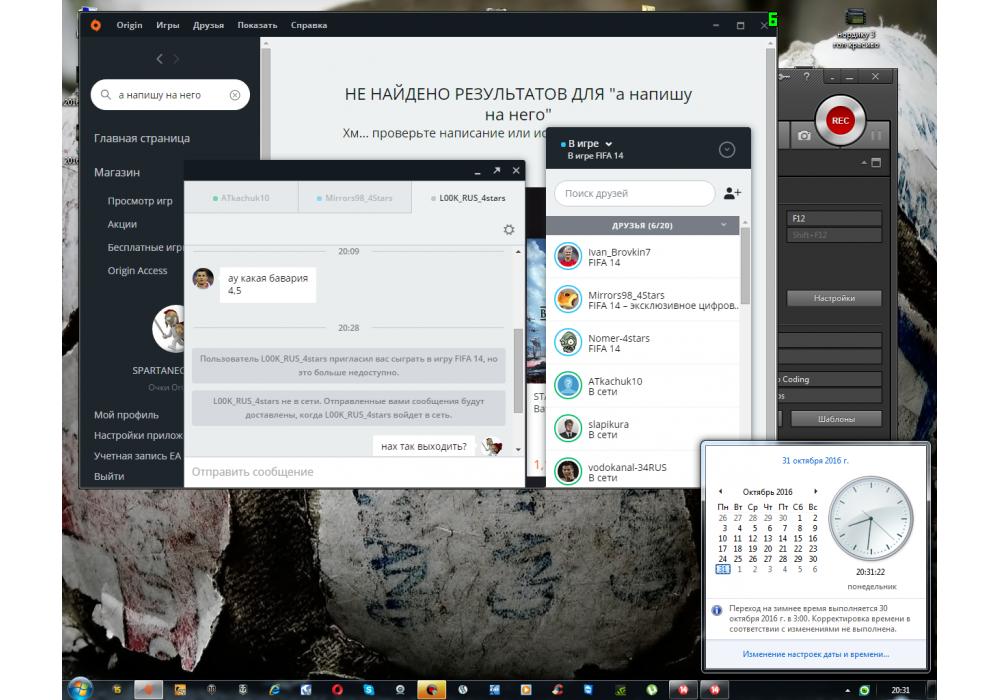The height and width of the screenshot is (700, 1000).
Task: Collapse the ДРУЗЬЯ (6/20) friends group
Action: pos(723,226)
